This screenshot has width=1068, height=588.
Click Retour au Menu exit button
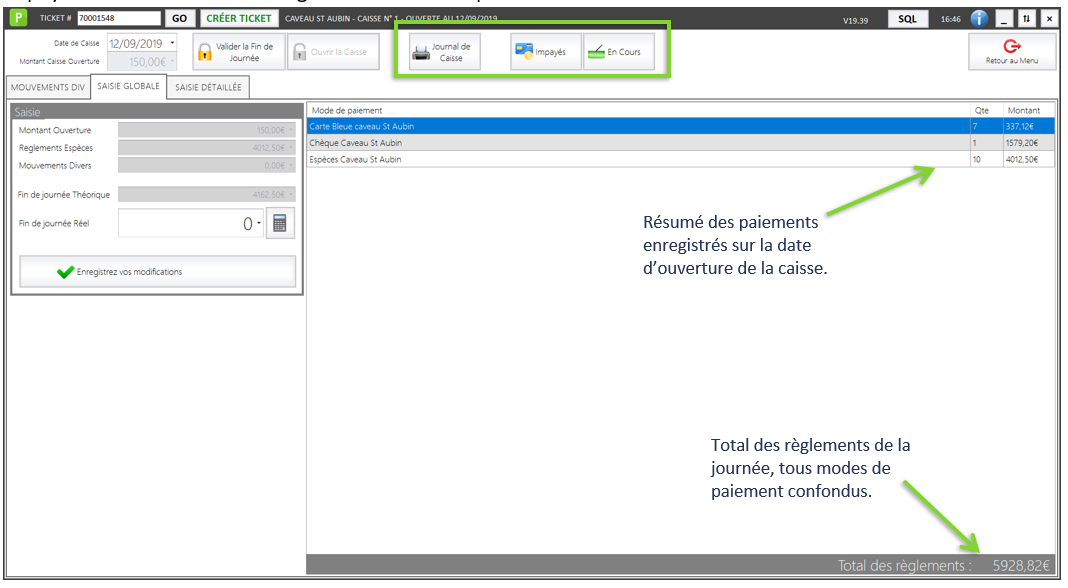tap(1011, 52)
